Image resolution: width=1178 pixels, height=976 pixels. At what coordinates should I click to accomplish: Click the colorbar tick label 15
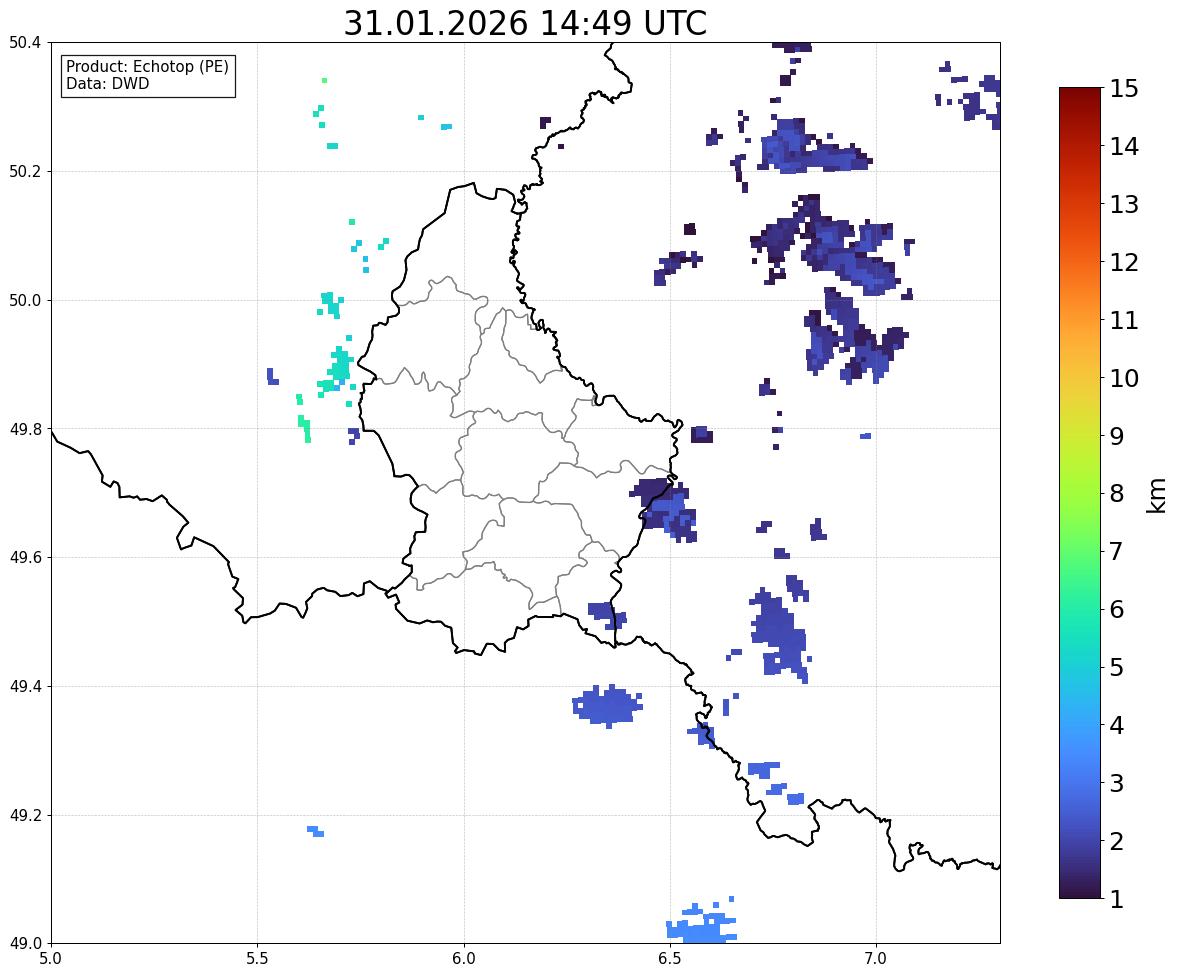[1124, 89]
